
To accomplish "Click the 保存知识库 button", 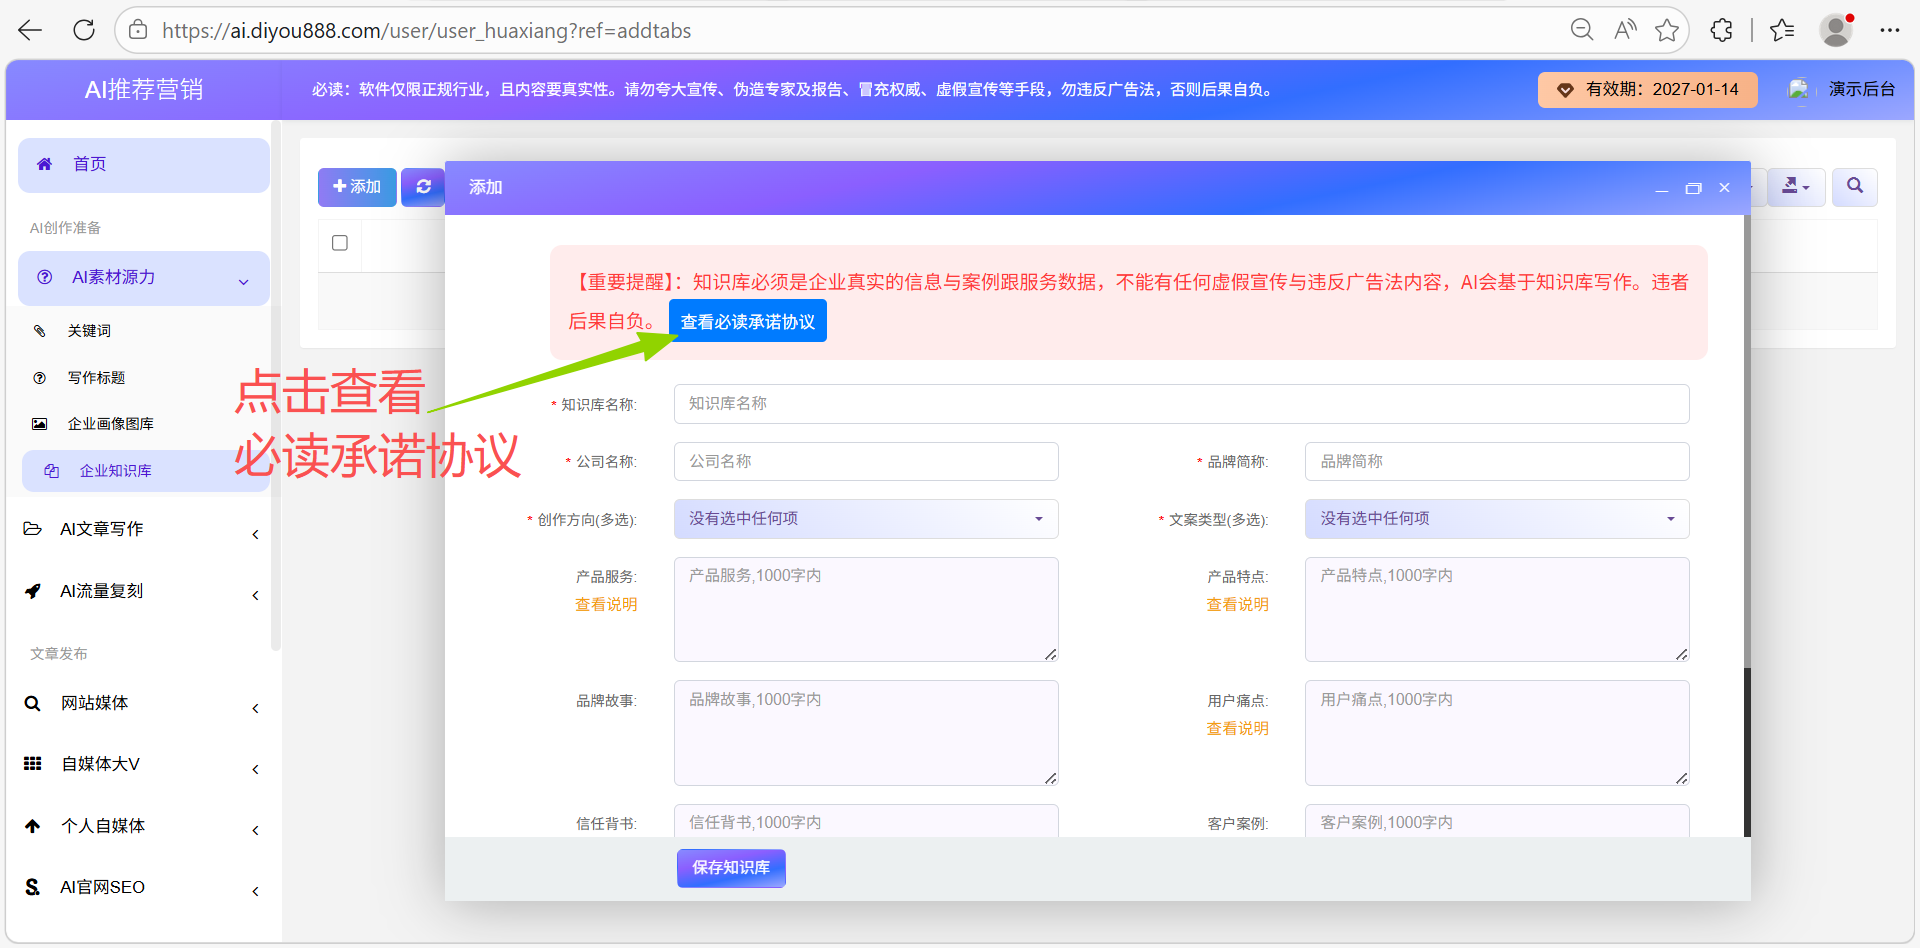I will (731, 868).
